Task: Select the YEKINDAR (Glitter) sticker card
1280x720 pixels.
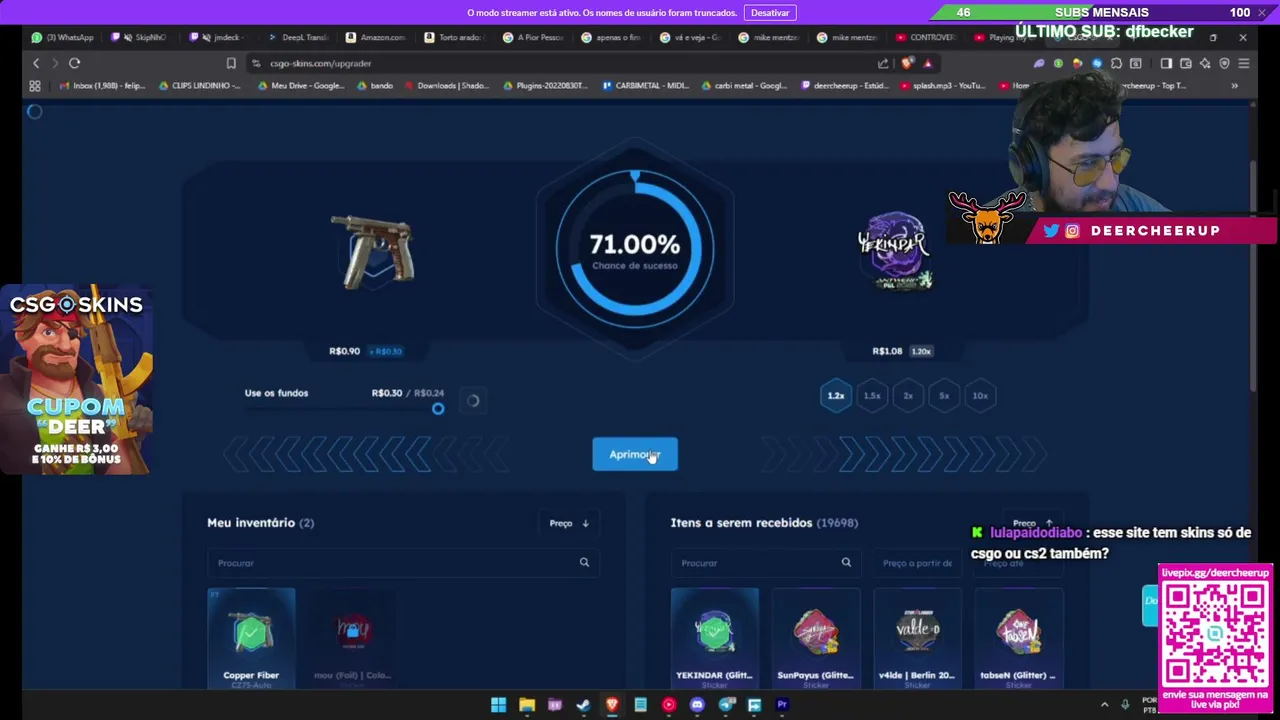Action: [714, 639]
